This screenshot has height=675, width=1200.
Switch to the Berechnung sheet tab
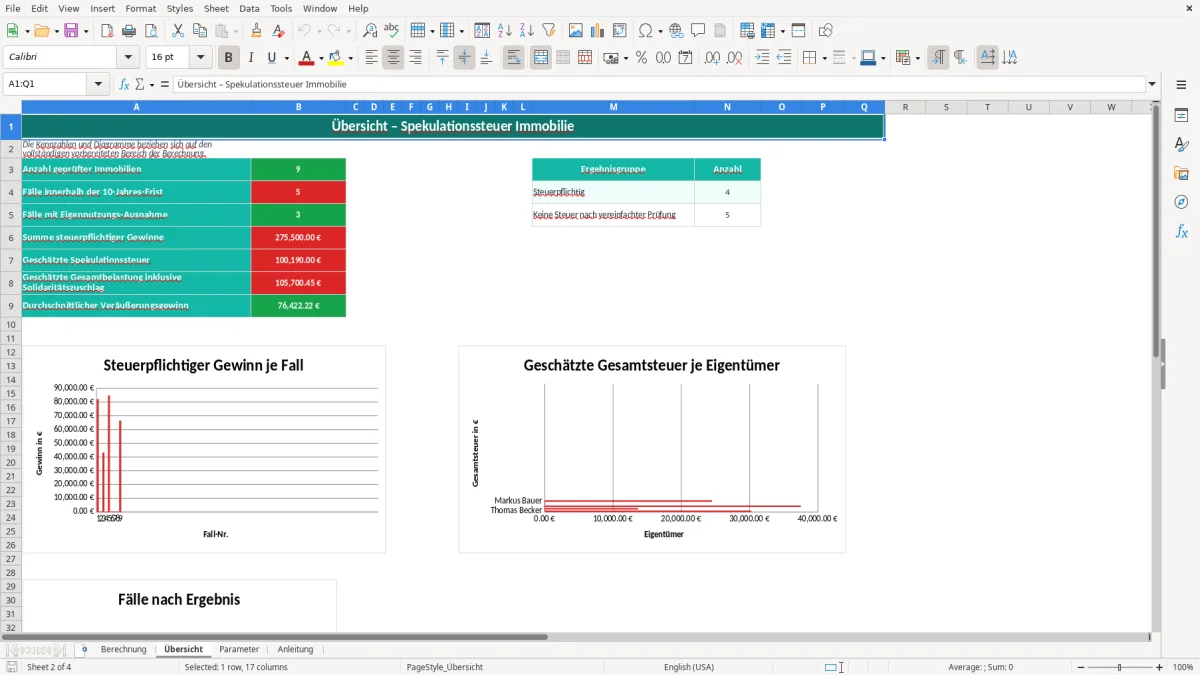pyautogui.click(x=123, y=649)
